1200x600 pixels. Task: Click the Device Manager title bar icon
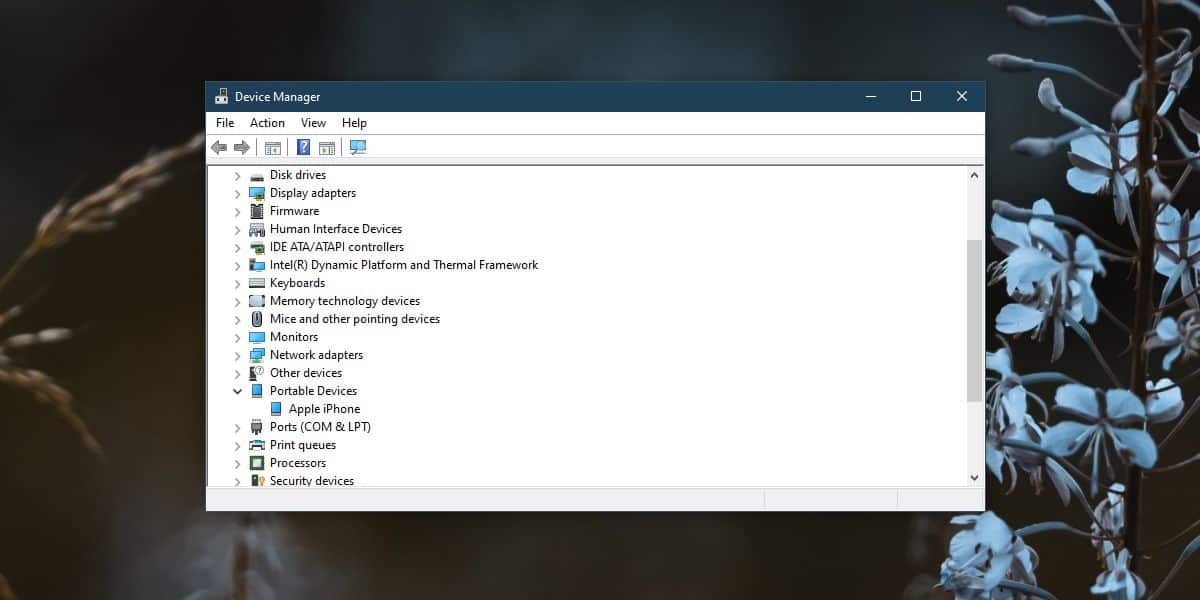(221, 97)
